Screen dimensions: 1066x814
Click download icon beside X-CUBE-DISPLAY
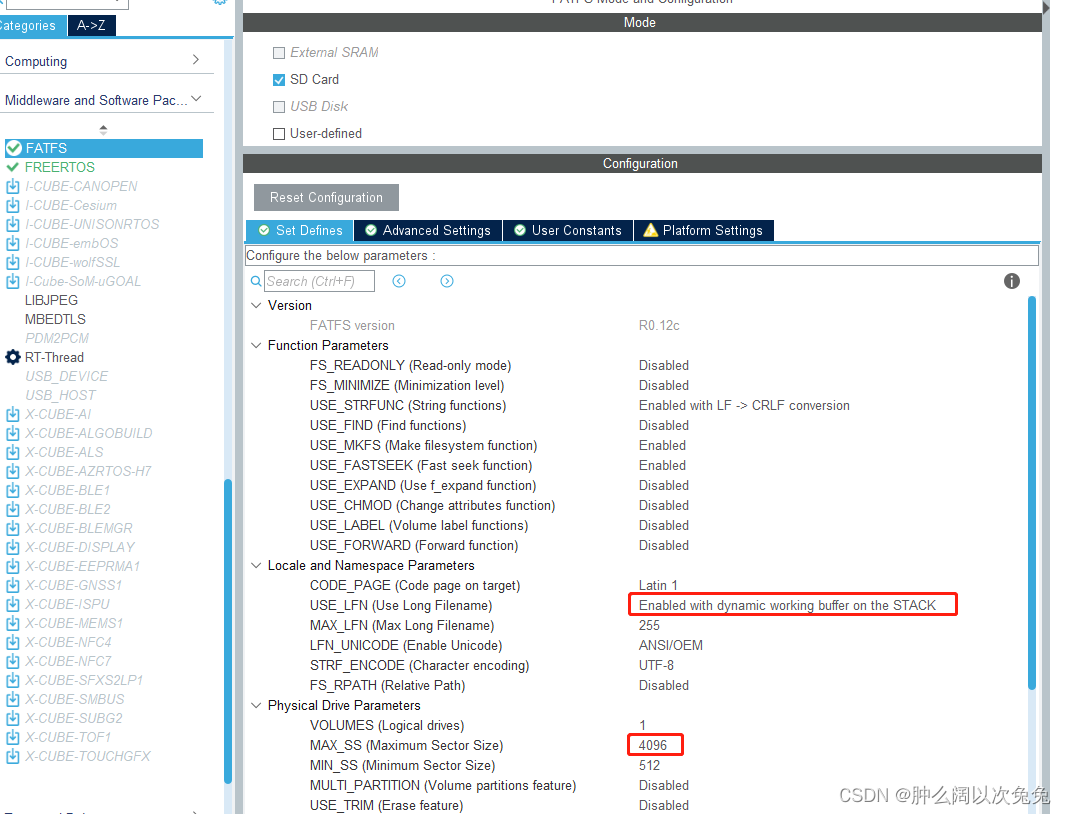[x=12, y=547]
